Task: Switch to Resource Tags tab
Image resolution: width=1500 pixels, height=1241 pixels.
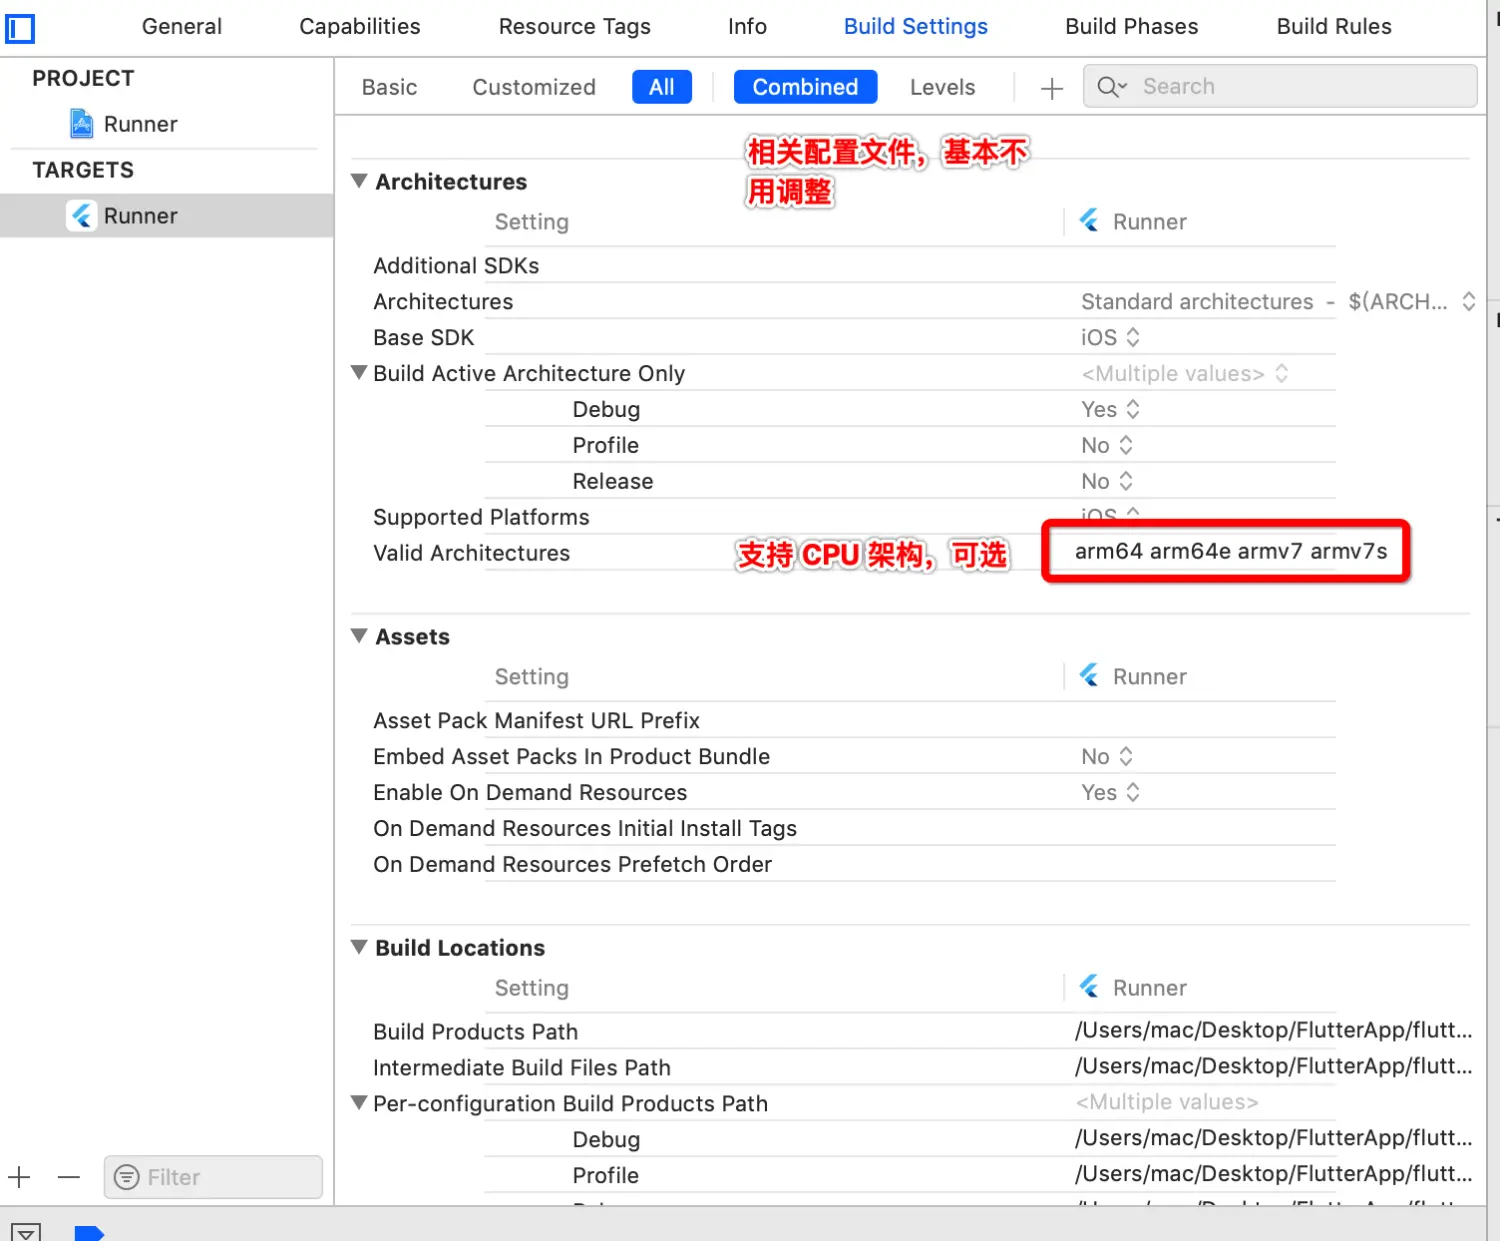Action: click(x=575, y=27)
